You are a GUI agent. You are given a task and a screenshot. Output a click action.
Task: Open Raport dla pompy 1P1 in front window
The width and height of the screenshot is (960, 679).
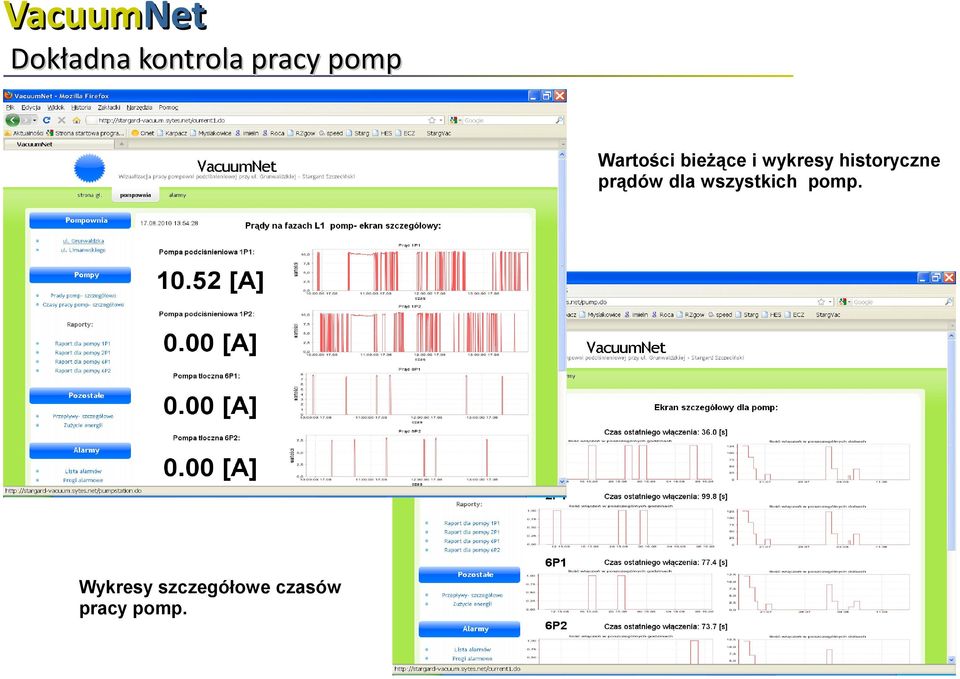point(83,343)
